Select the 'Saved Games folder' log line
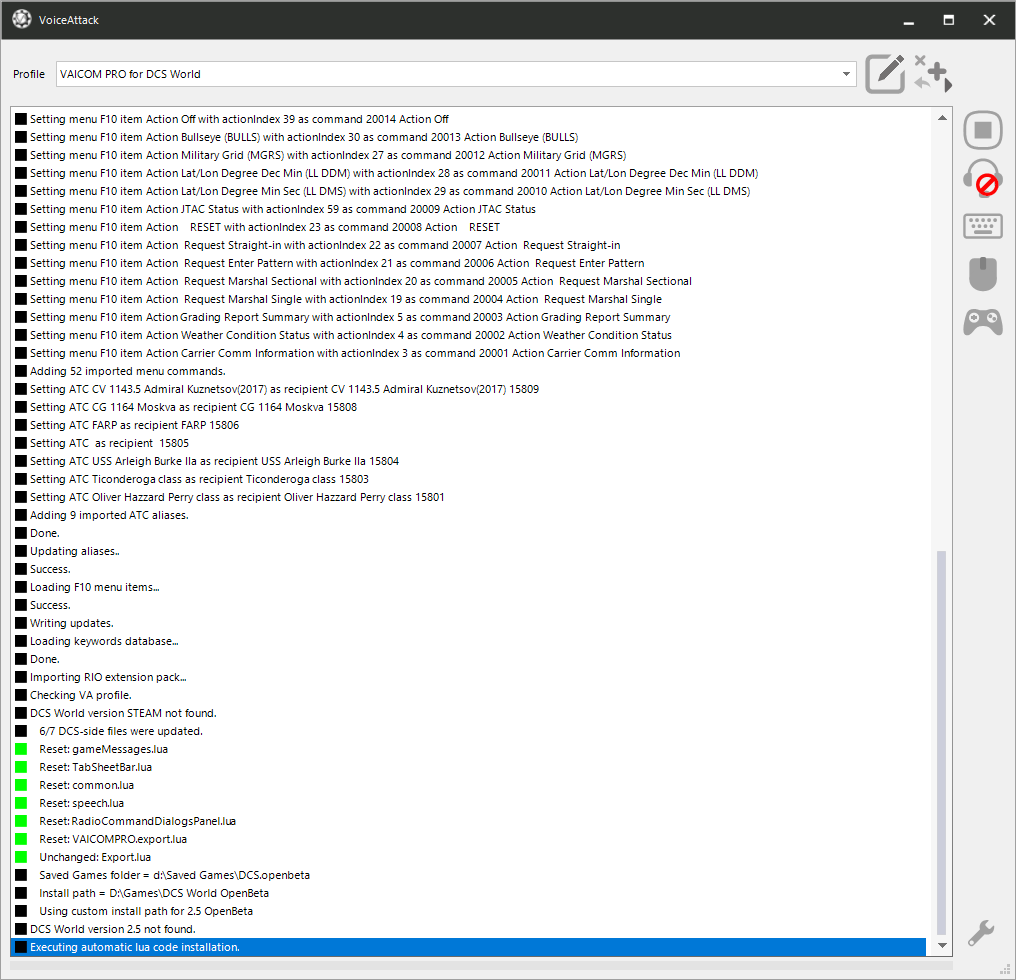The height and width of the screenshot is (980, 1016). click(468, 875)
